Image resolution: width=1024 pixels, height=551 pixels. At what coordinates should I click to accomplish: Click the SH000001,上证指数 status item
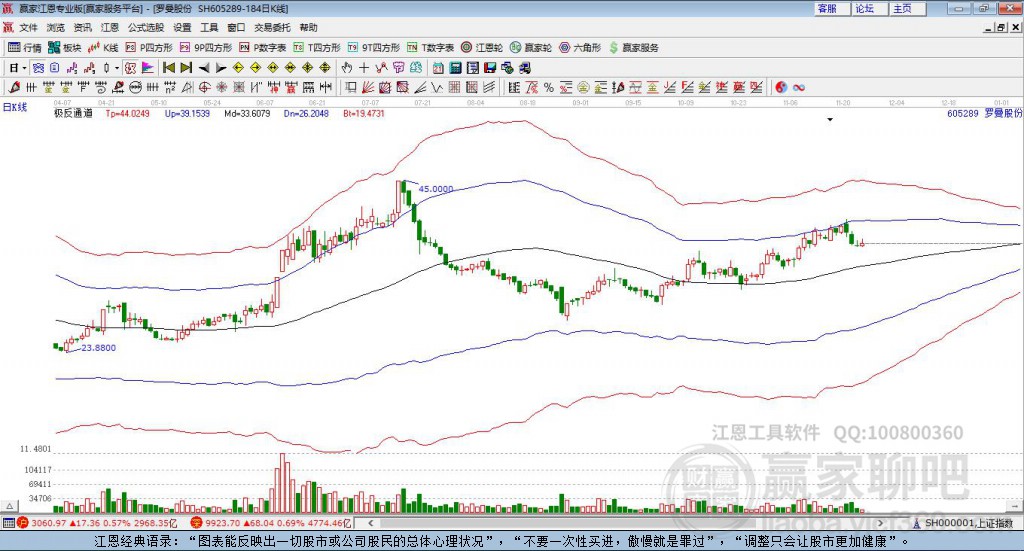click(x=964, y=523)
